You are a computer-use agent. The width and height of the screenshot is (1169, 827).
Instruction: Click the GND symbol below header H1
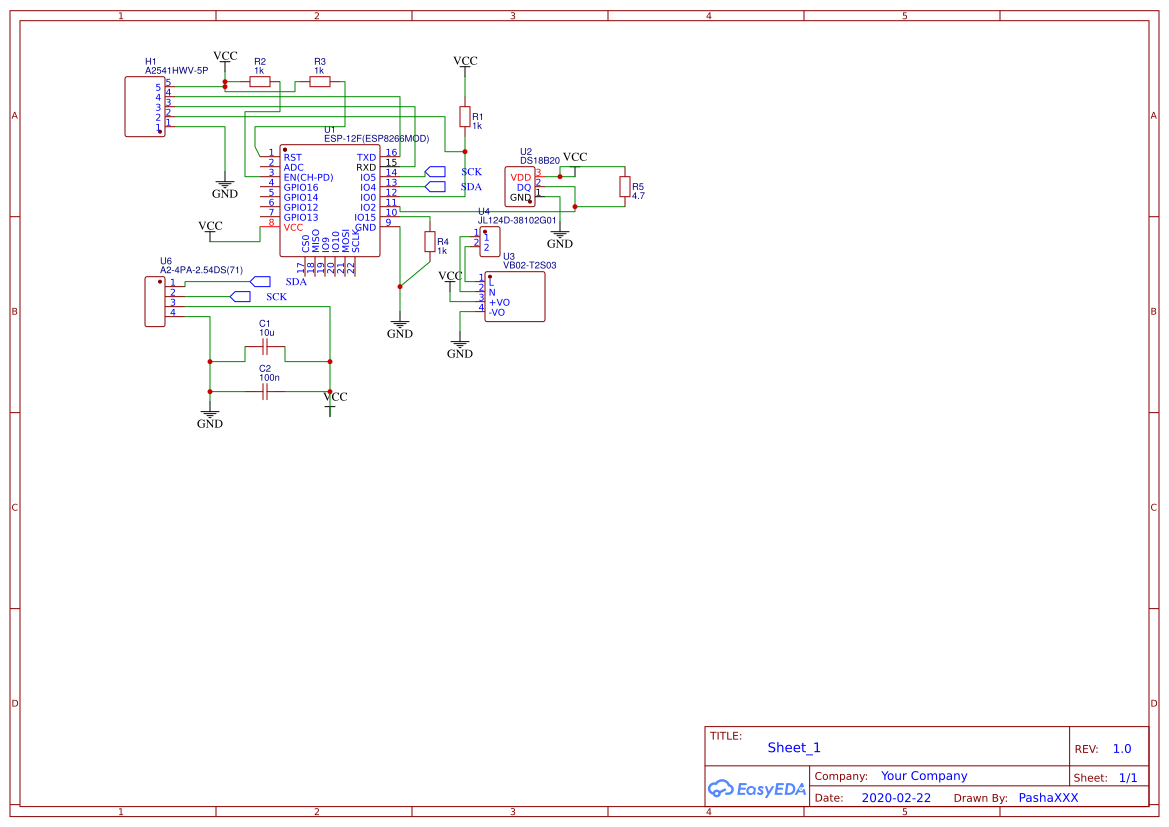225,185
